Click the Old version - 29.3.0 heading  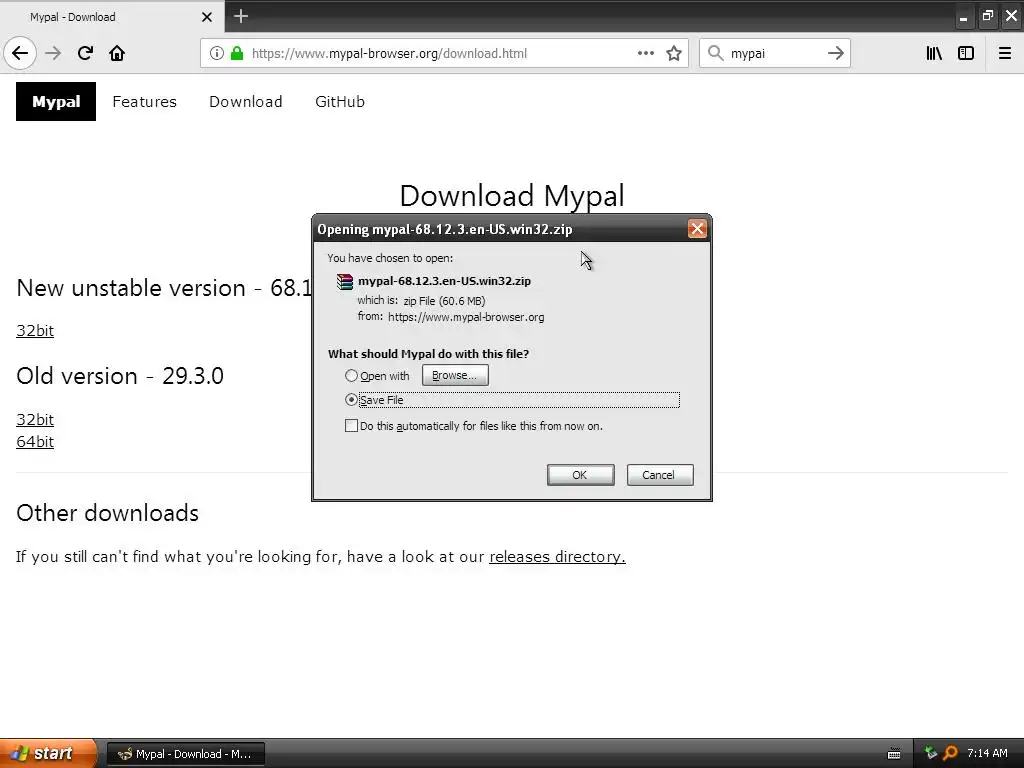120,376
